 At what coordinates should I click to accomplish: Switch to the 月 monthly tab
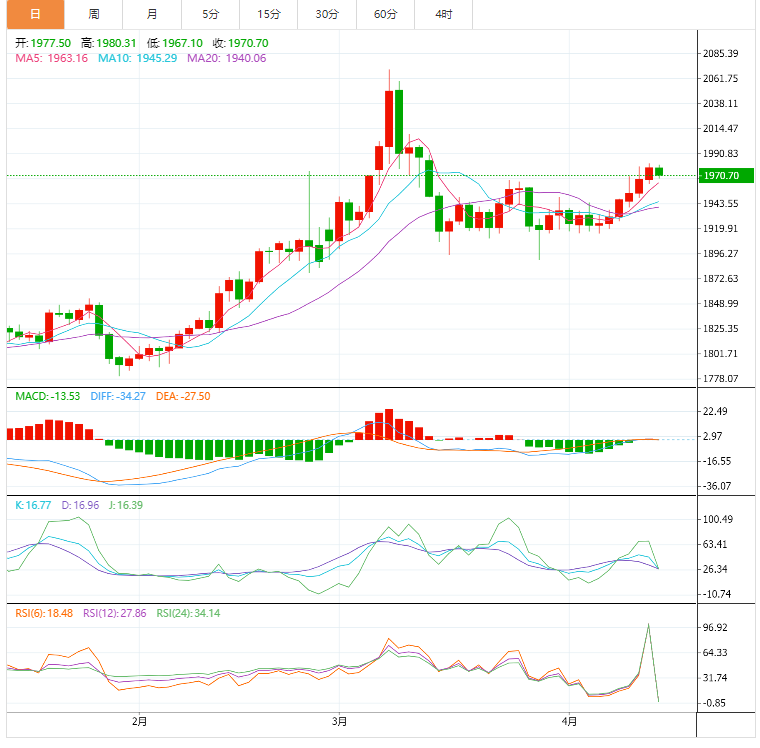coord(152,15)
